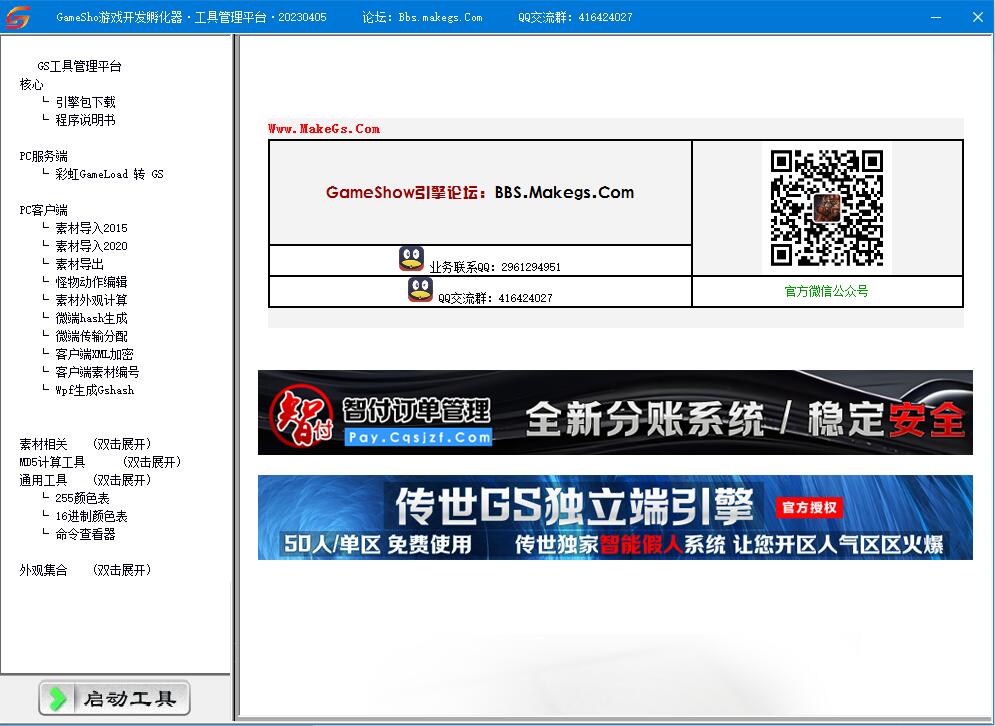995x726 pixels.
Task: Click the WeChat QR code image
Action: [x=826, y=208]
